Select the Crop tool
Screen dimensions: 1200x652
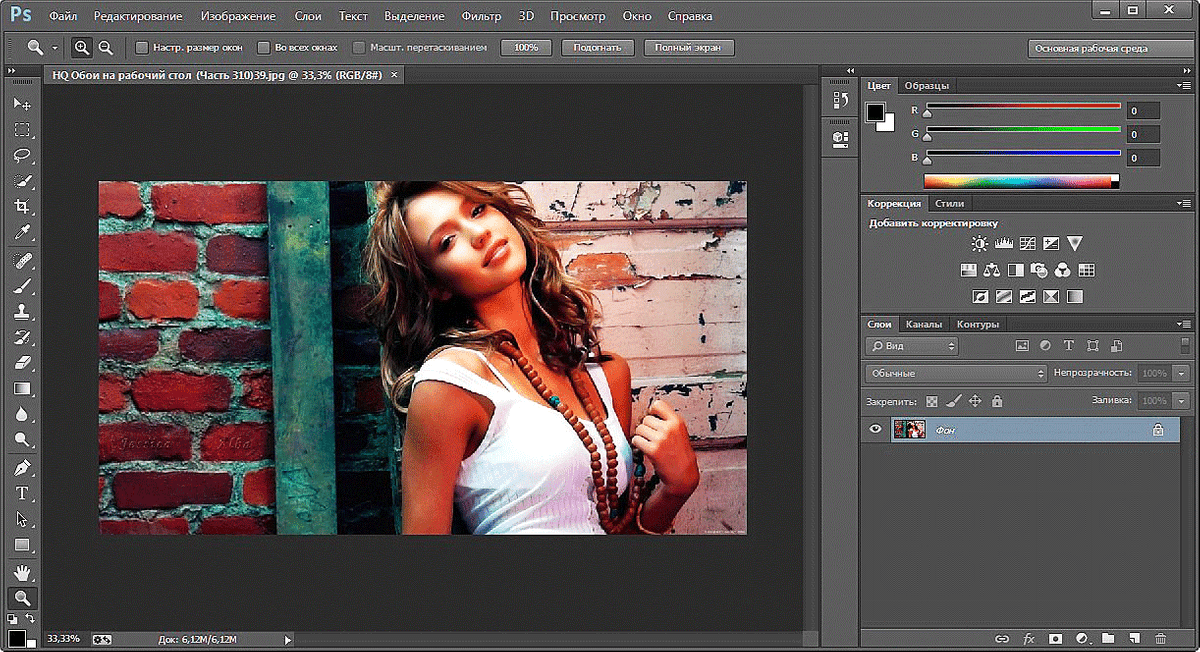pyautogui.click(x=22, y=207)
